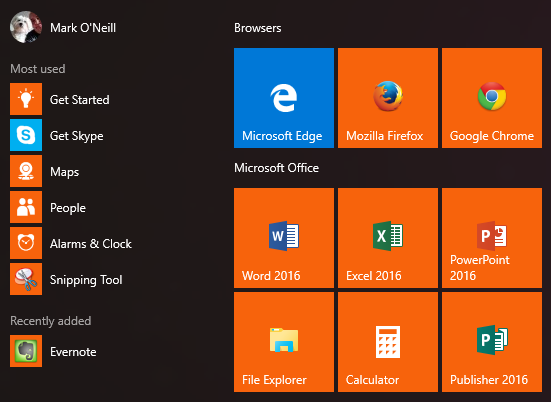Select the Alarms & Clock label
The height and width of the screenshot is (402, 551).
pyautogui.click(x=91, y=244)
